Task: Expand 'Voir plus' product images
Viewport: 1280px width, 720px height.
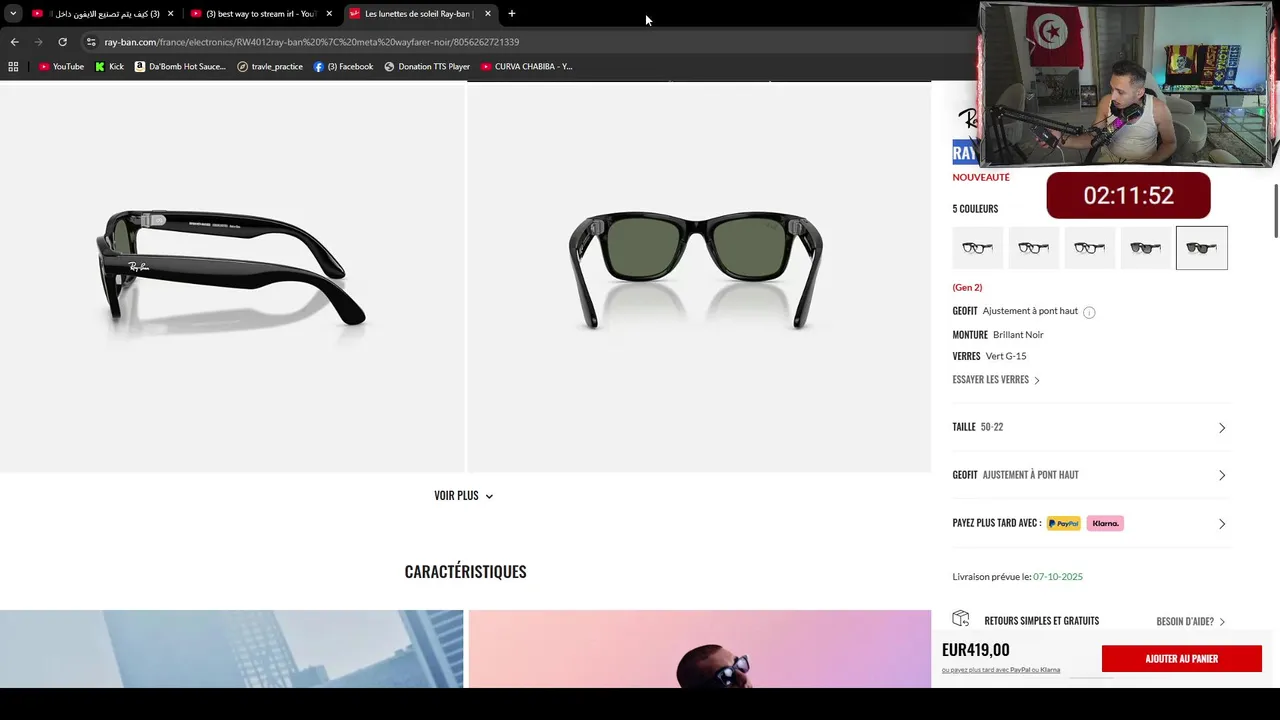Action: pos(463,496)
